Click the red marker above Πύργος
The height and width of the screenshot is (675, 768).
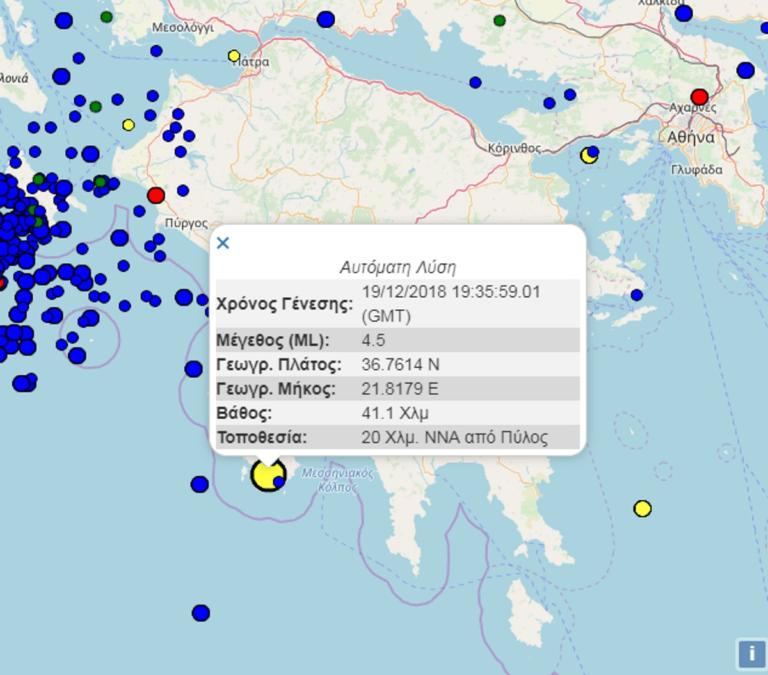coord(156,195)
